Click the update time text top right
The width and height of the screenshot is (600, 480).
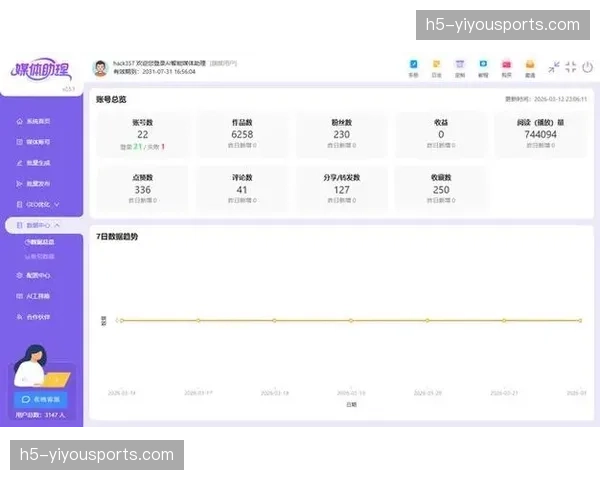tap(546, 99)
